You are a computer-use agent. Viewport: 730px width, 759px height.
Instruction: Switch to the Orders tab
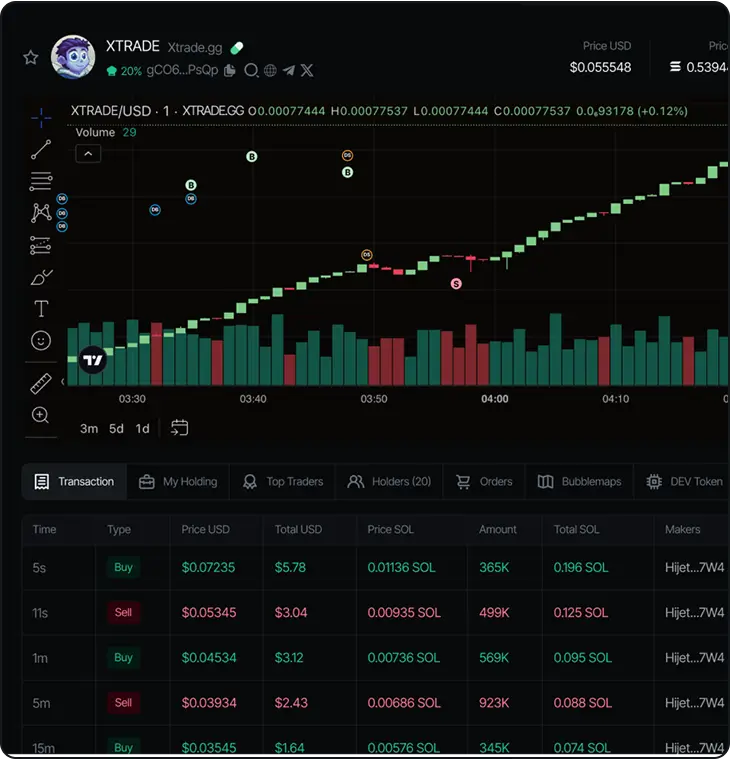(x=484, y=482)
